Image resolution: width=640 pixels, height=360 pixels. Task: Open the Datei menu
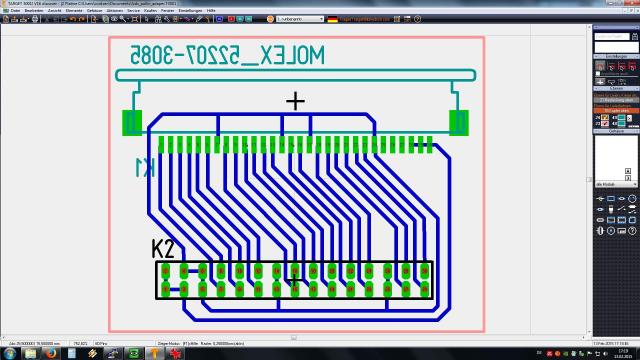pyautogui.click(x=16, y=11)
